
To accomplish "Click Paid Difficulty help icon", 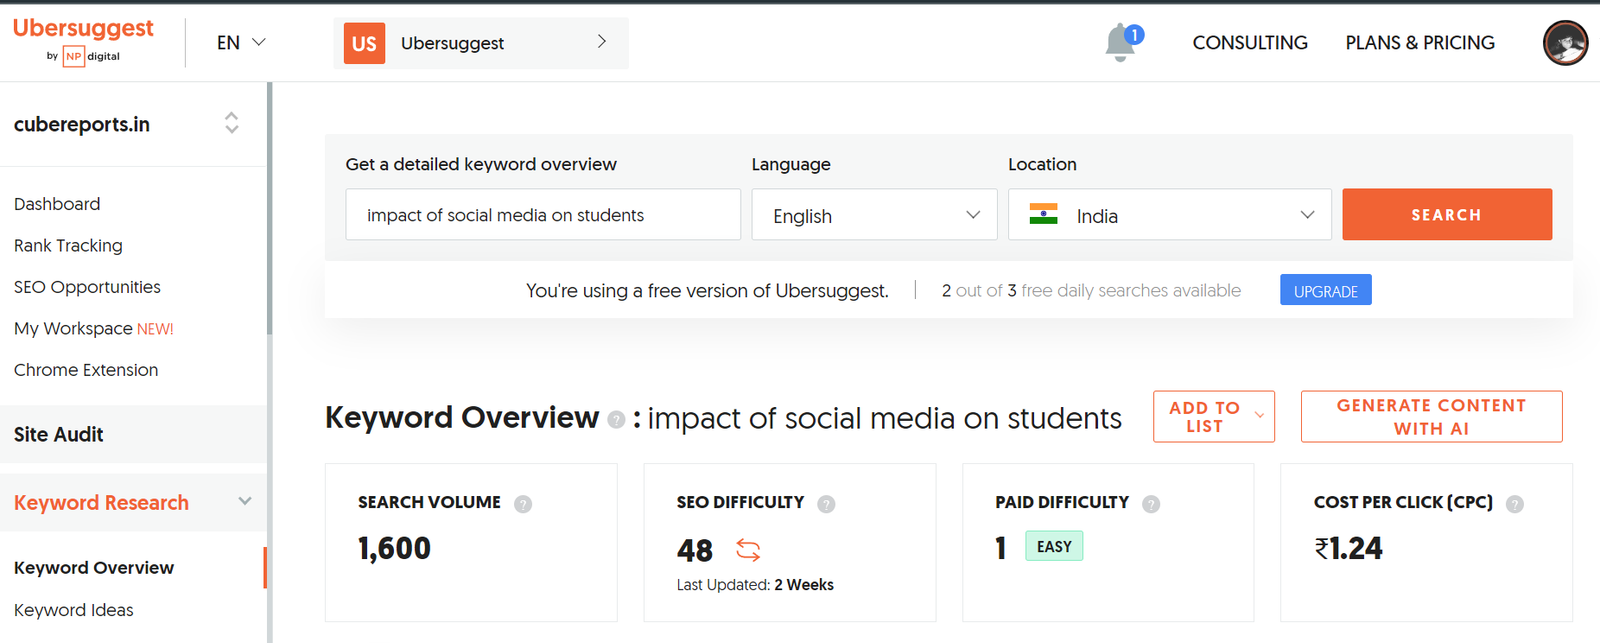I will coord(1151,504).
